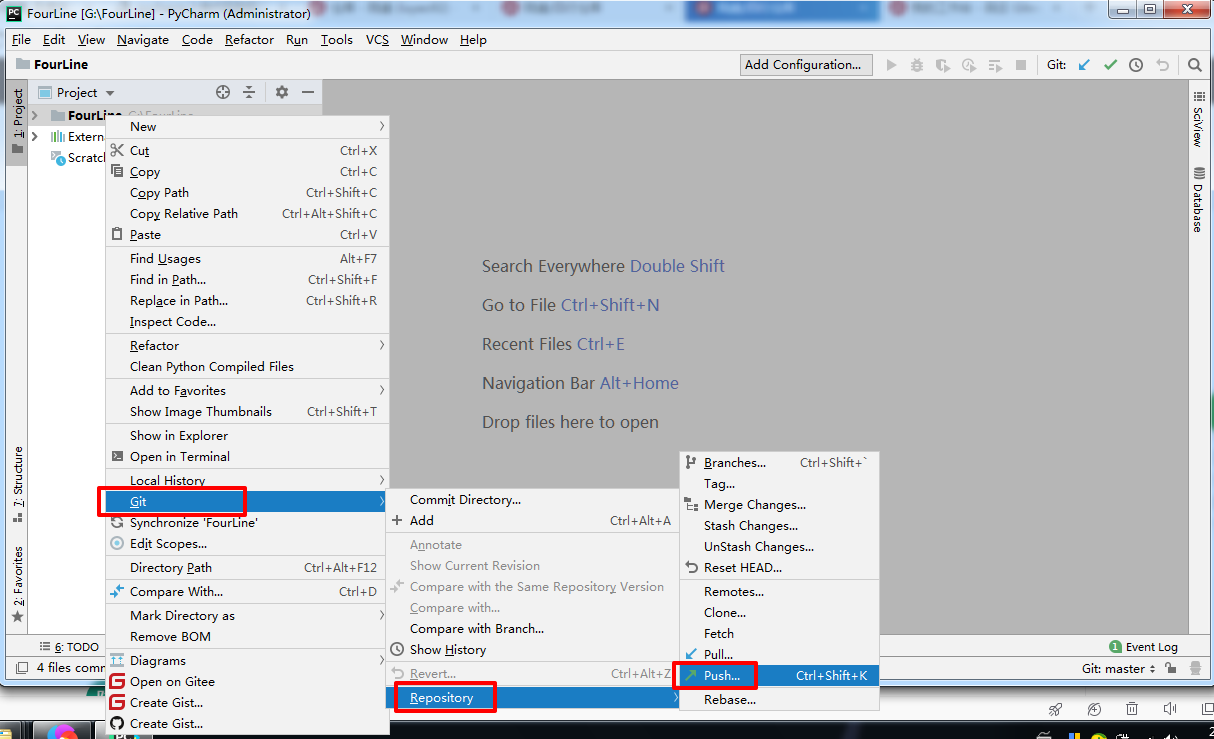Screen dimensions: 1214x739
Task: Select Commit Directory… in Git submenu
Action: coord(533,499)
